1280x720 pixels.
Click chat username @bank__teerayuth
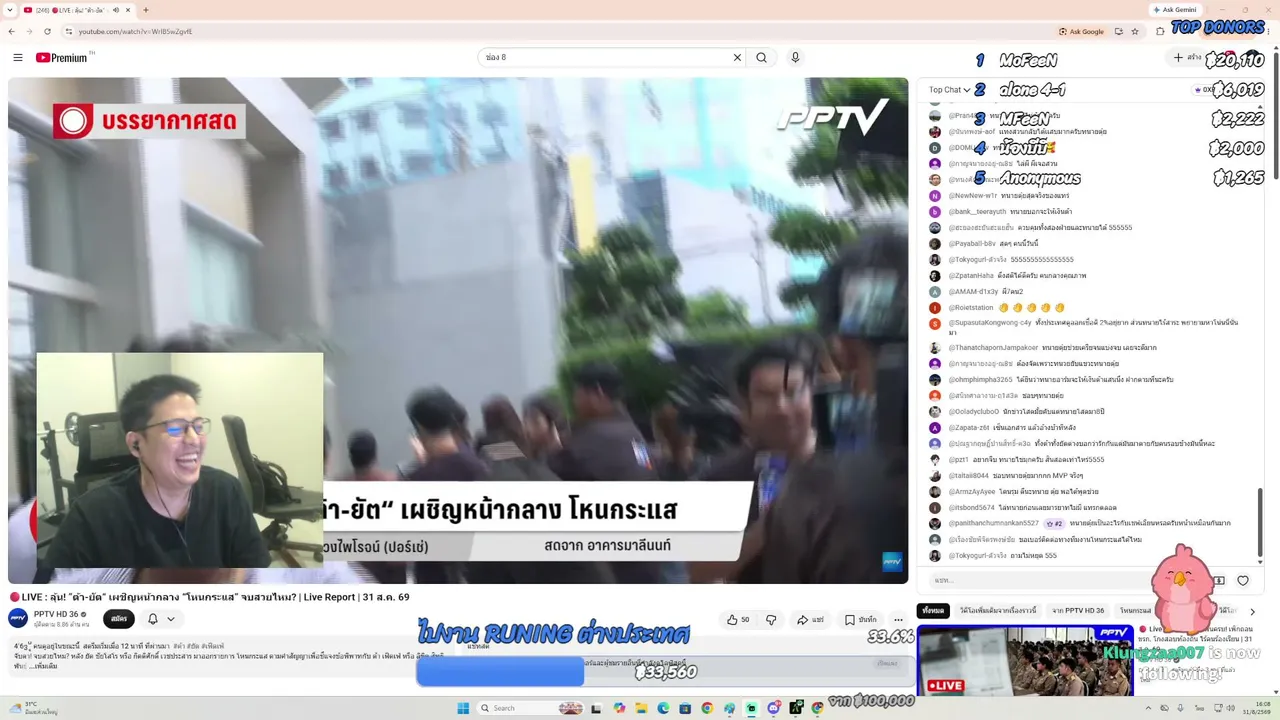pos(978,212)
